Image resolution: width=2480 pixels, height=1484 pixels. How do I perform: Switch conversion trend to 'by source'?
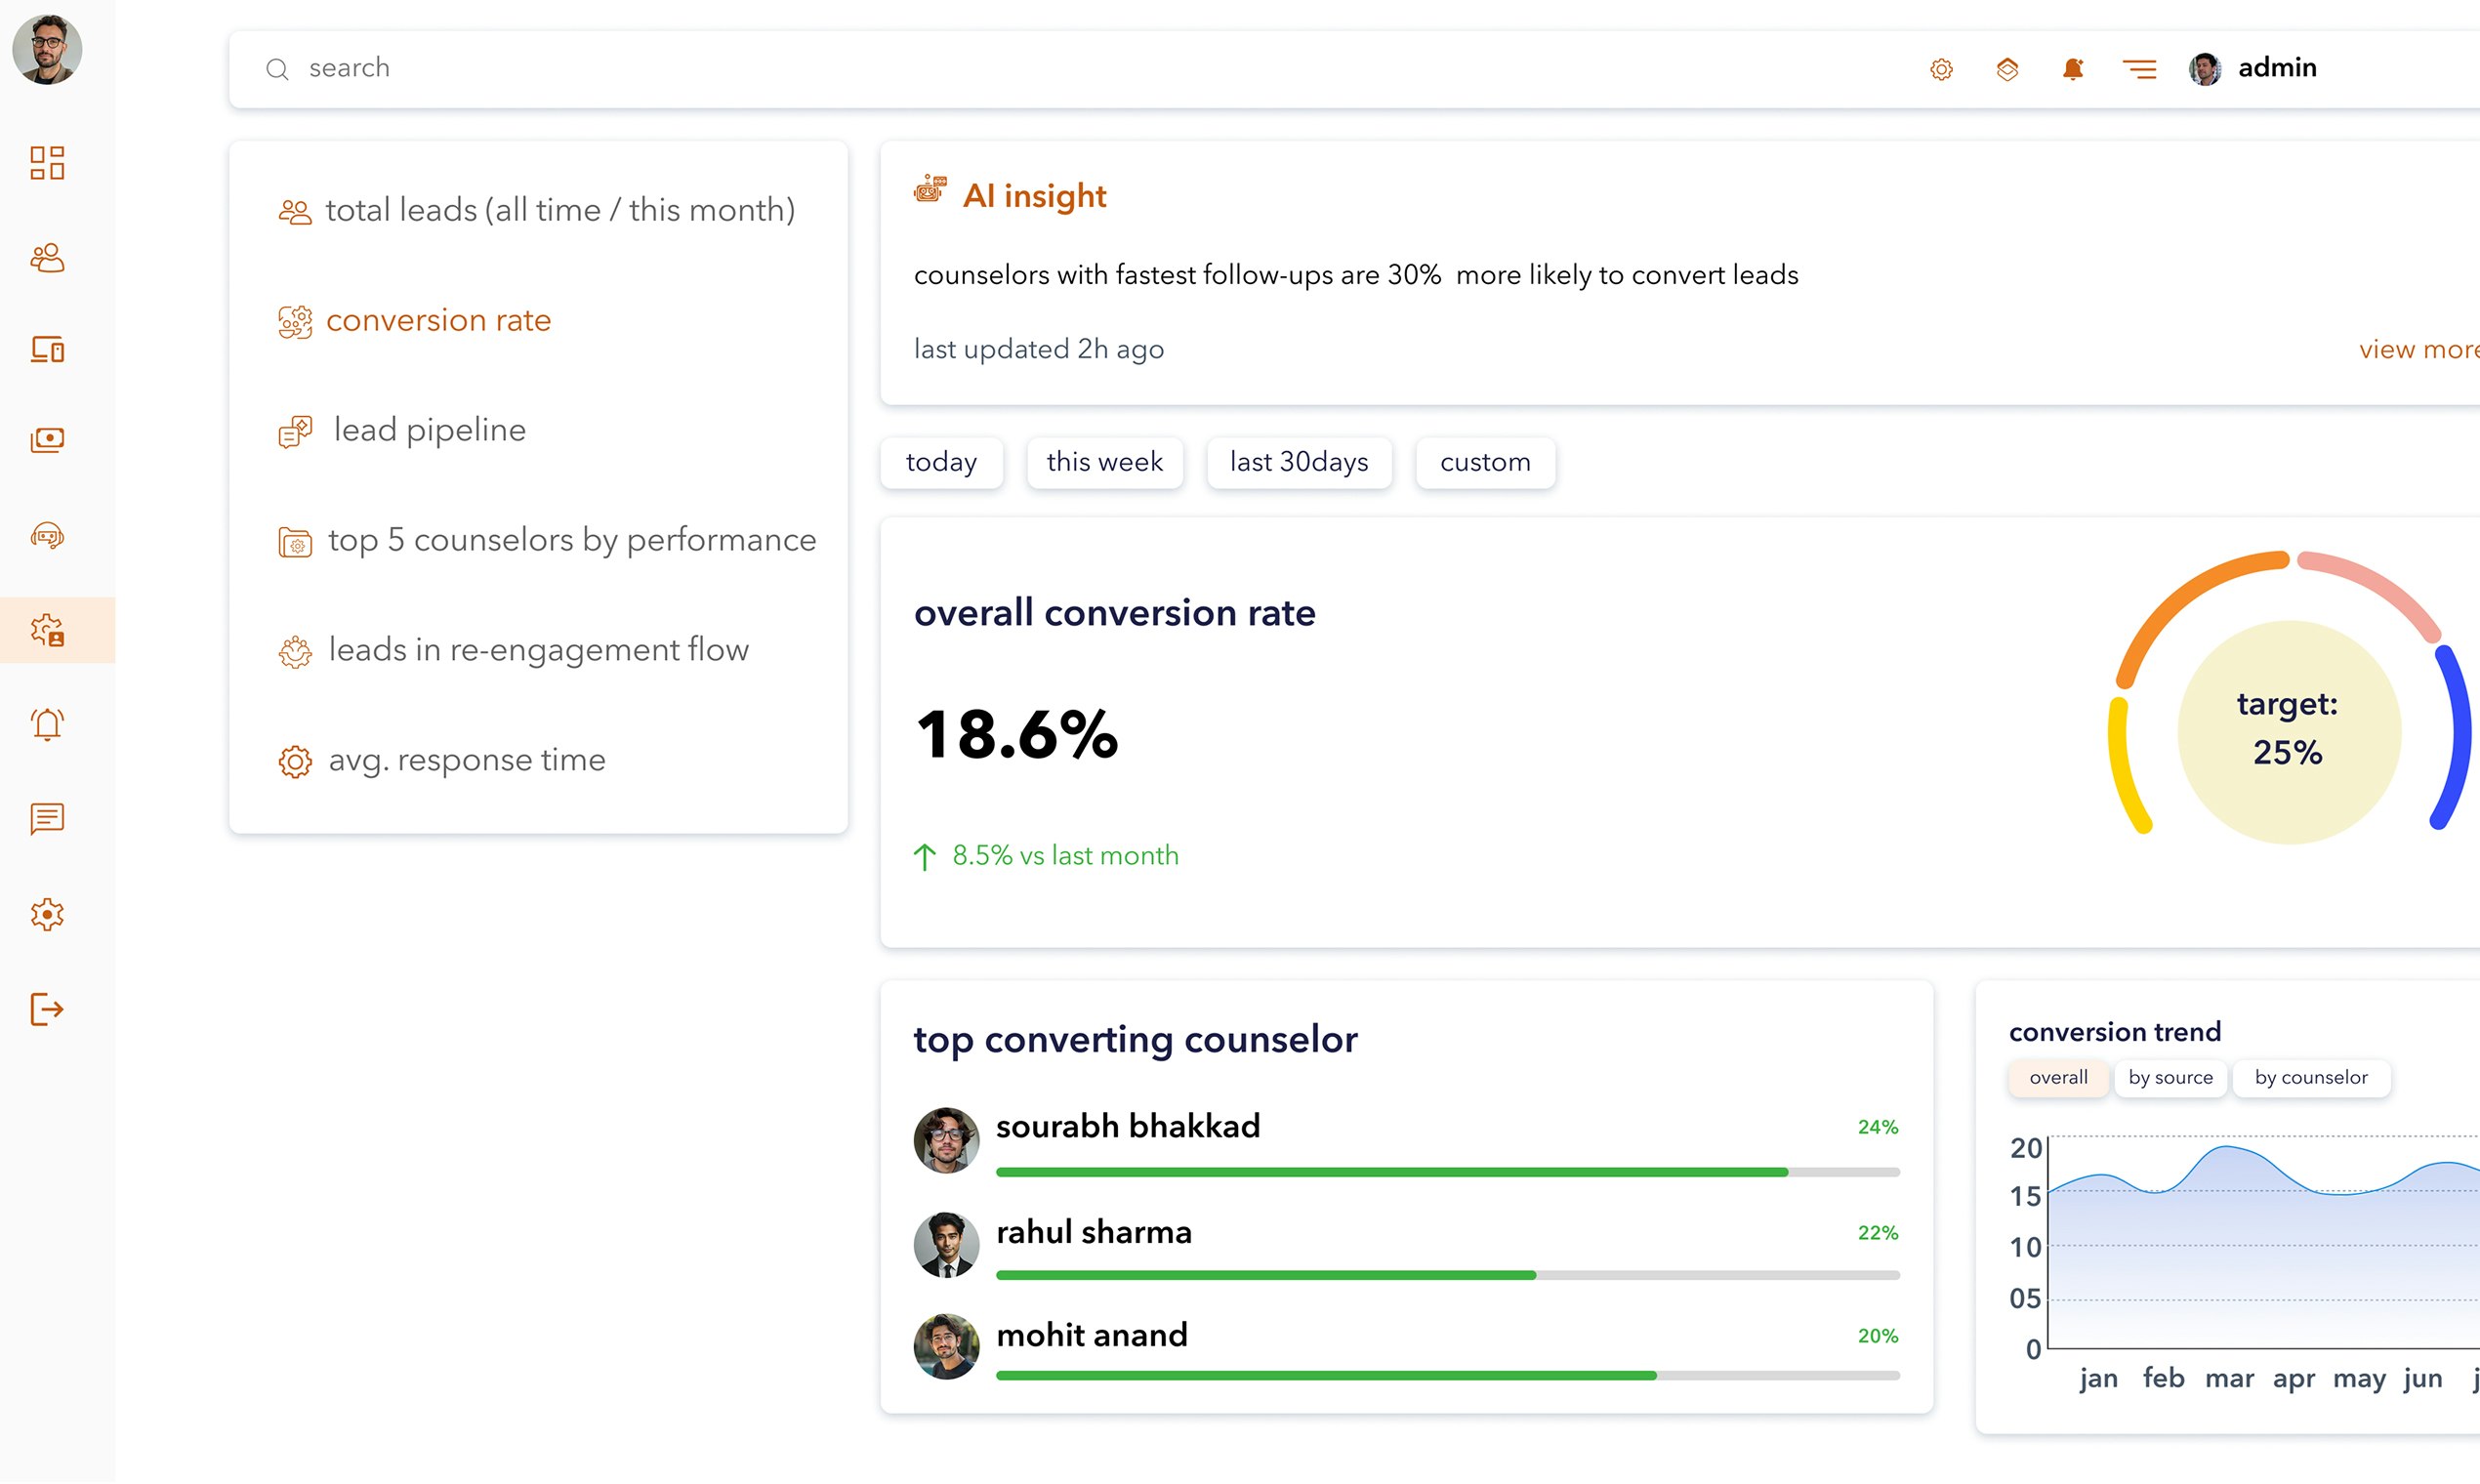pos(2170,1077)
